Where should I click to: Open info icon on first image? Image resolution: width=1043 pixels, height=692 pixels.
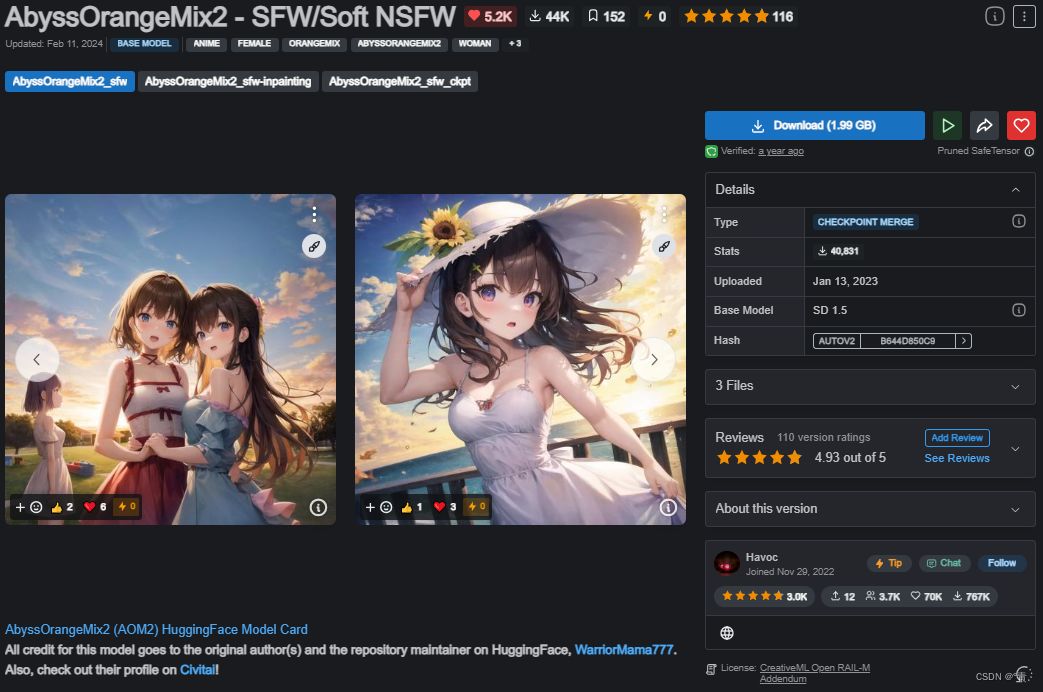tap(318, 508)
